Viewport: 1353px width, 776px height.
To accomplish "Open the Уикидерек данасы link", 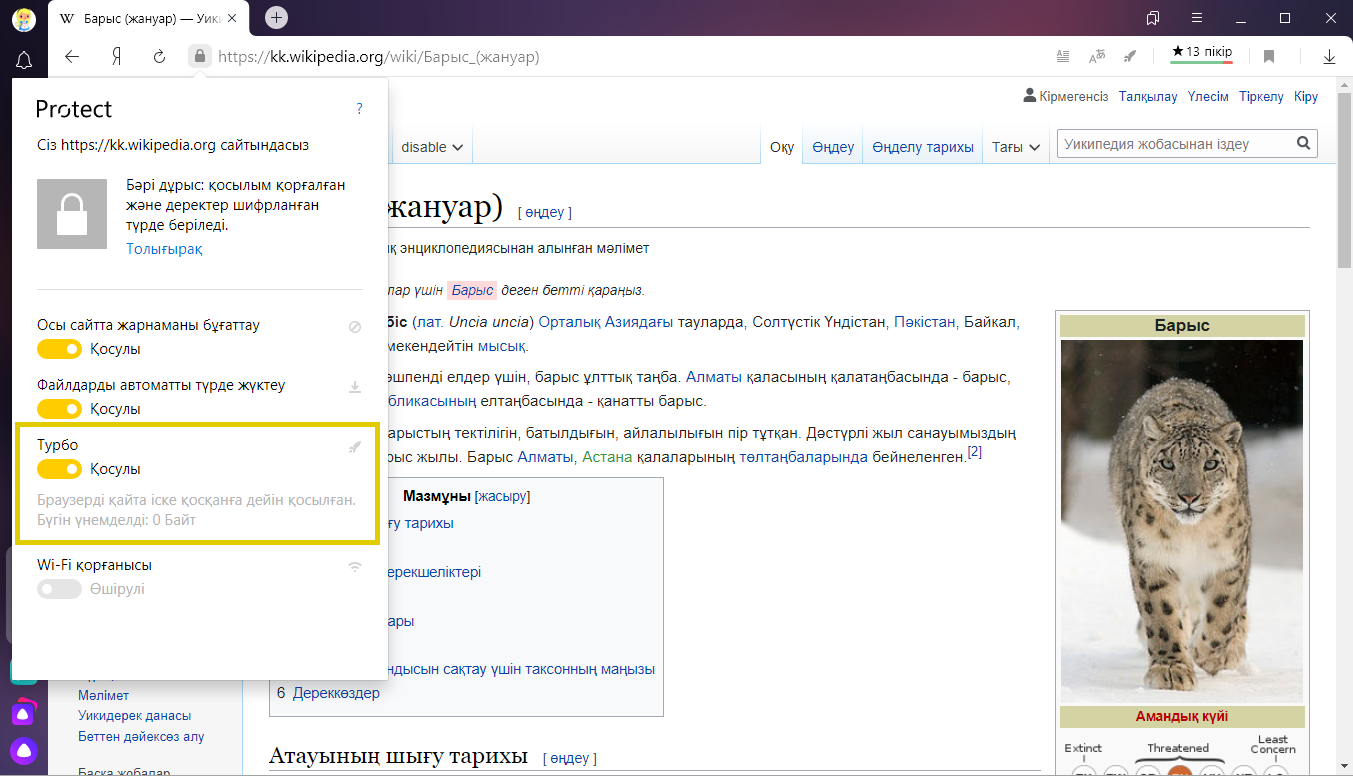I will [134, 715].
